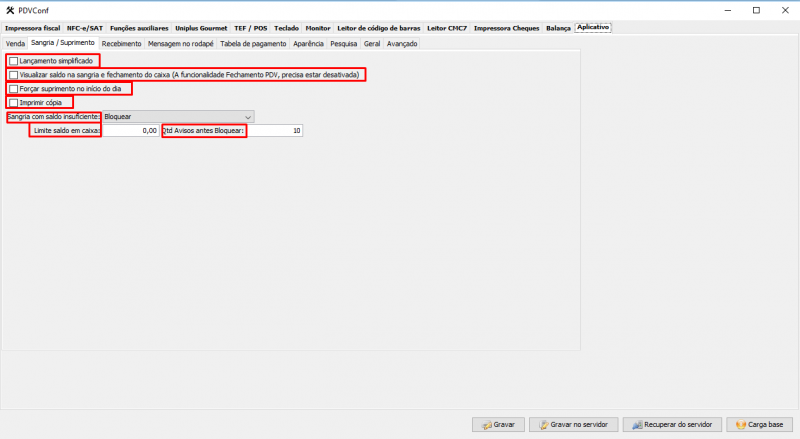Screen dimensions: 800x439
Task: Open the NFC-e/SAT tab
Action: [x=85, y=28]
